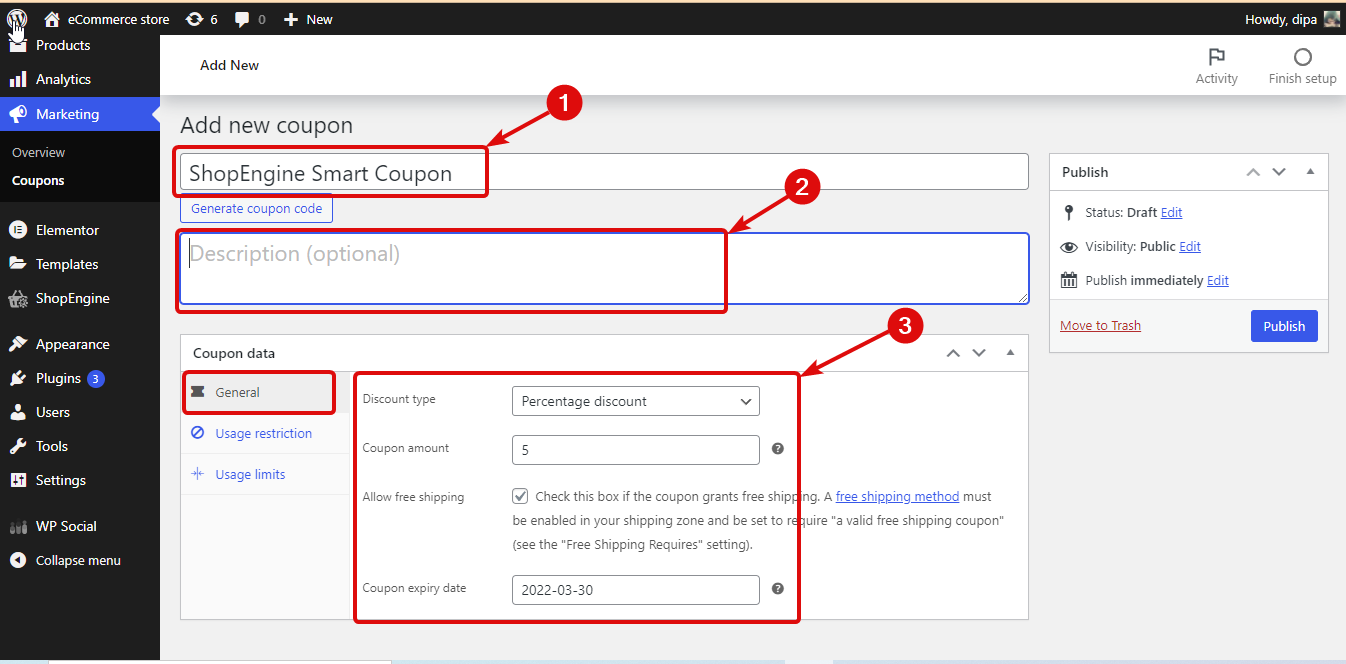The height and width of the screenshot is (664, 1346).
Task: Click the Usage restriction ban icon
Action: (197, 433)
